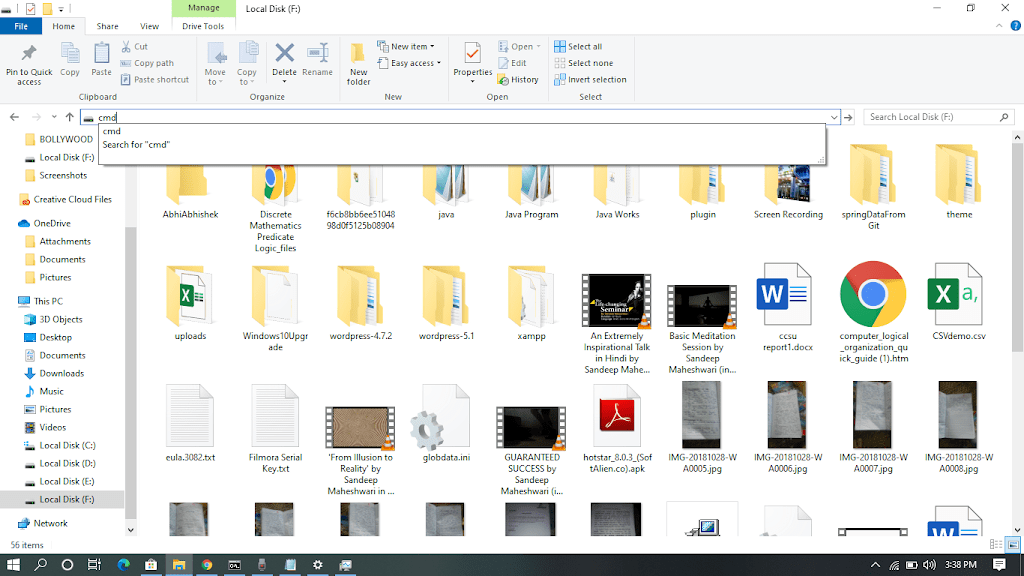Open the Properties icon in ribbon
The width and height of the screenshot is (1024, 576).
click(472, 52)
